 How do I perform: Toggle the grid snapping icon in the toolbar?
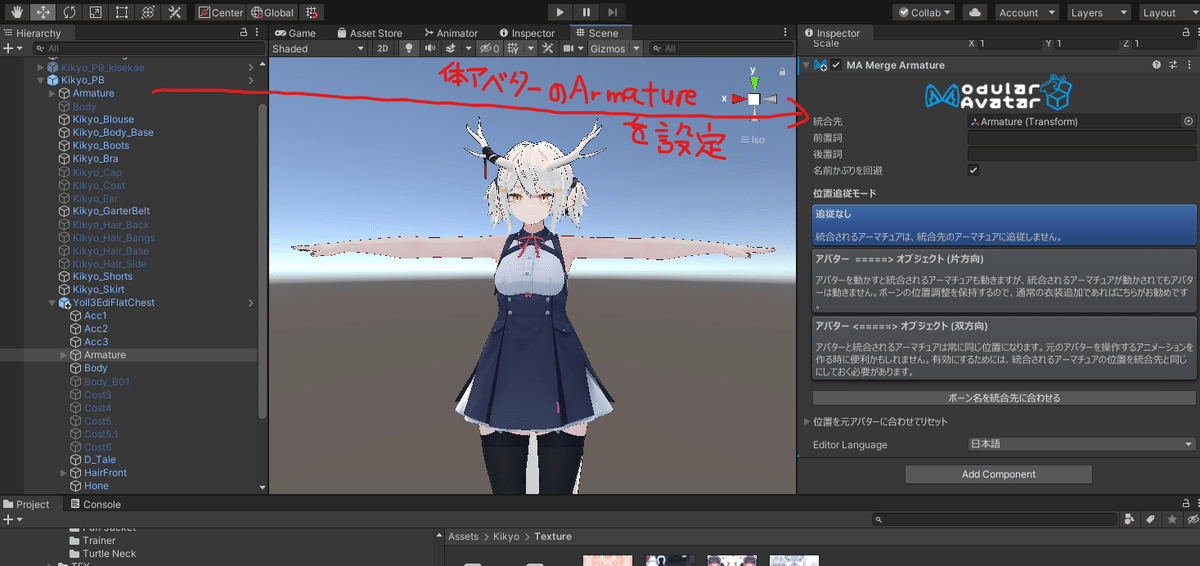[x=312, y=13]
